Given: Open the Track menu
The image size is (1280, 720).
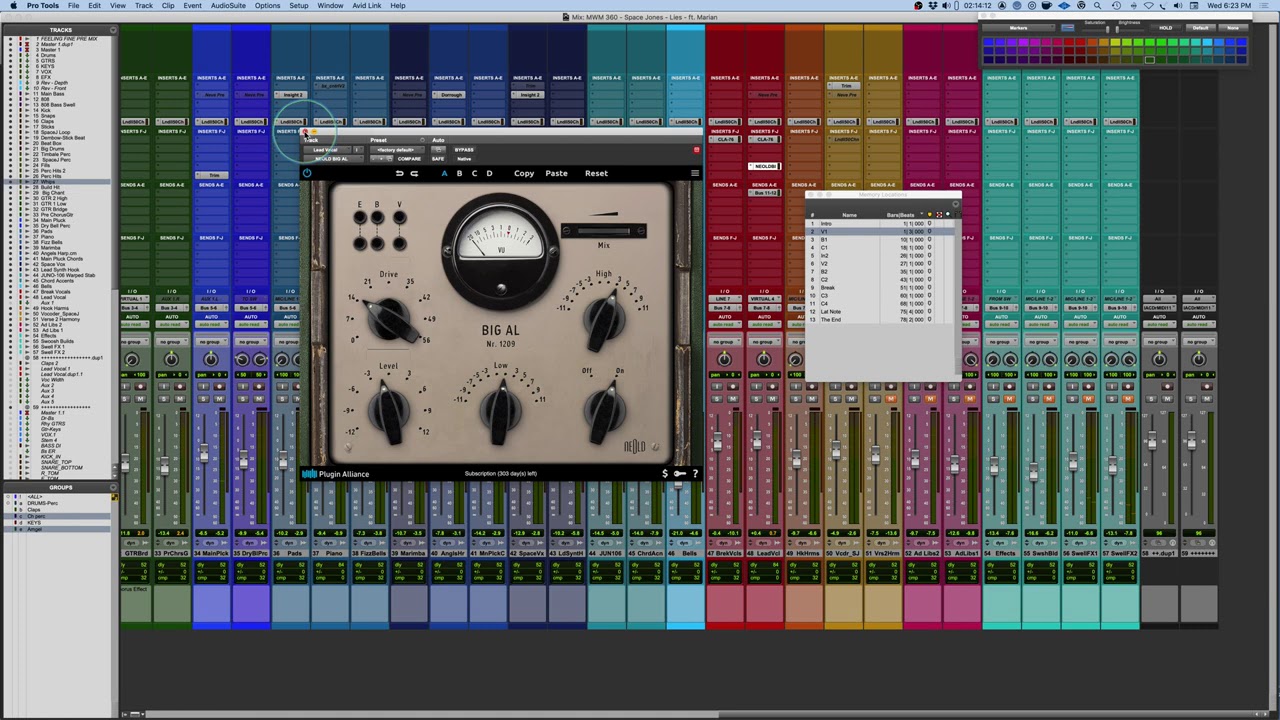Looking at the screenshot, I should (144, 6).
